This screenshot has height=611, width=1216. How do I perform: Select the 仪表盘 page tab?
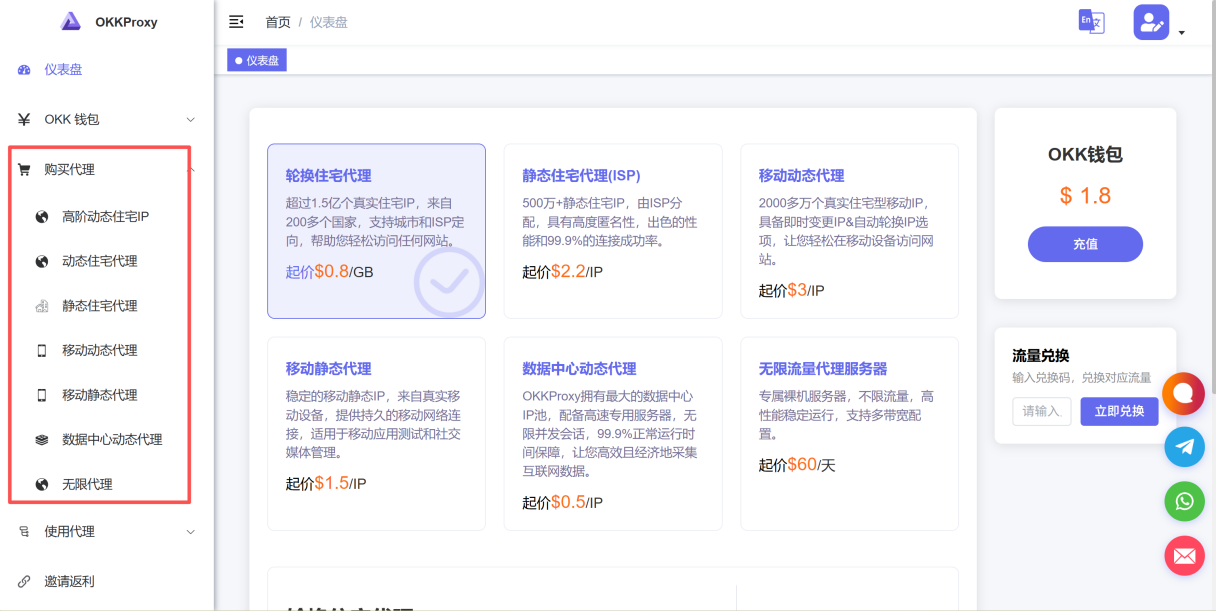click(x=257, y=60)
